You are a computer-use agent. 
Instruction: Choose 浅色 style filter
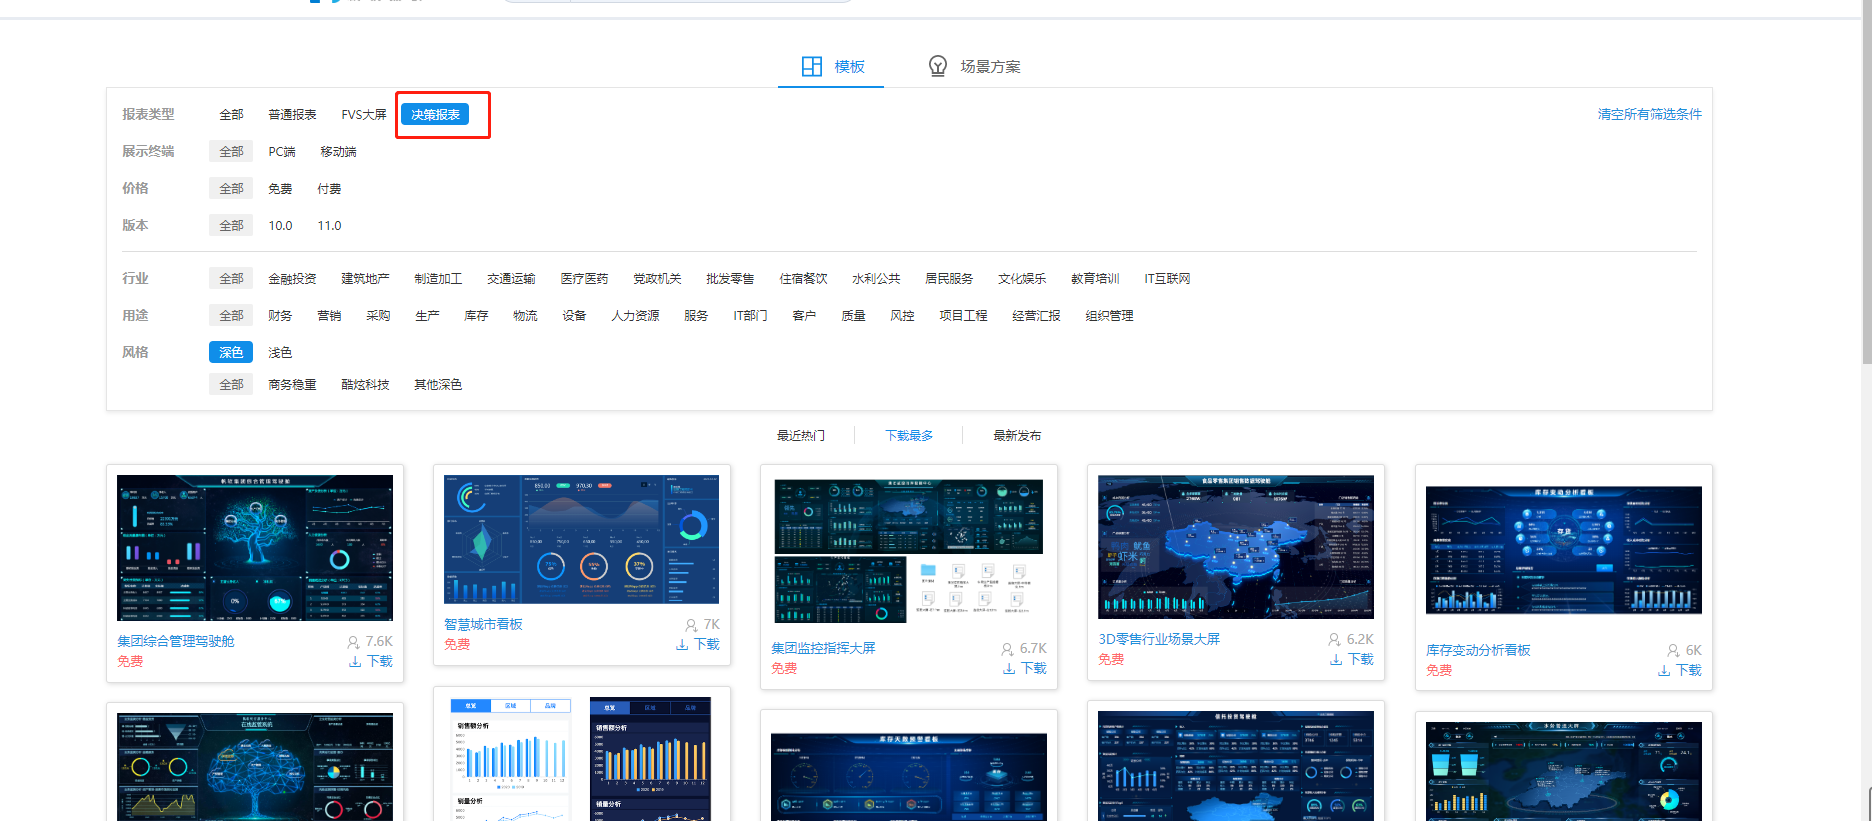pos(280,352)
